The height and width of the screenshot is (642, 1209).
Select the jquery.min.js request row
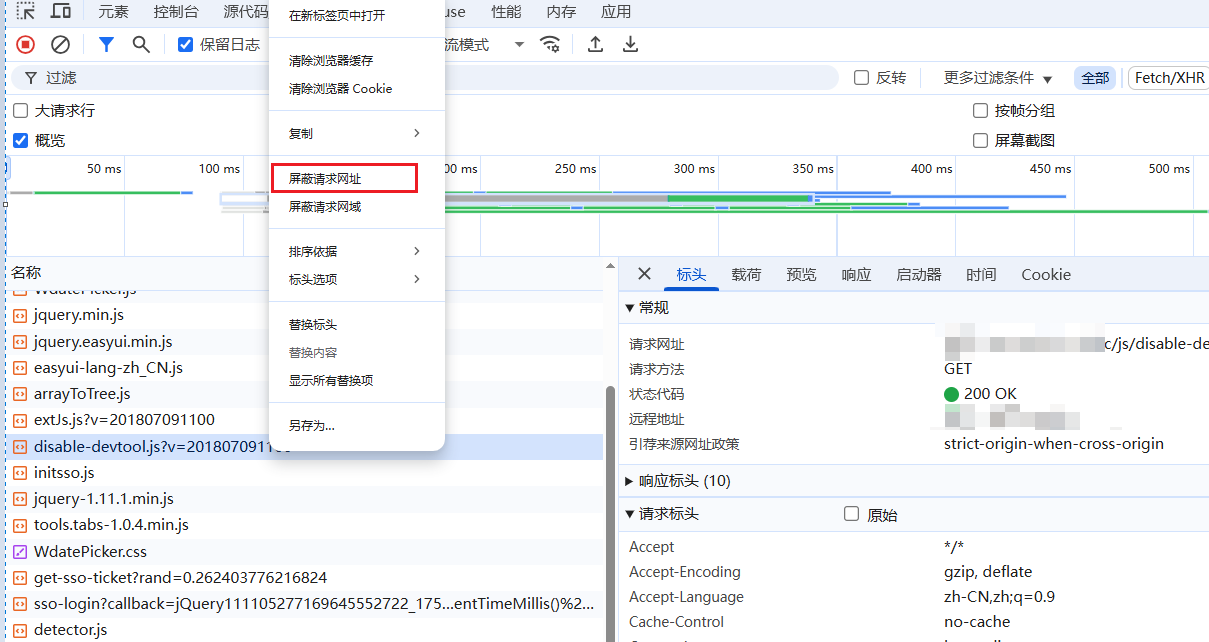pos(78,315)
